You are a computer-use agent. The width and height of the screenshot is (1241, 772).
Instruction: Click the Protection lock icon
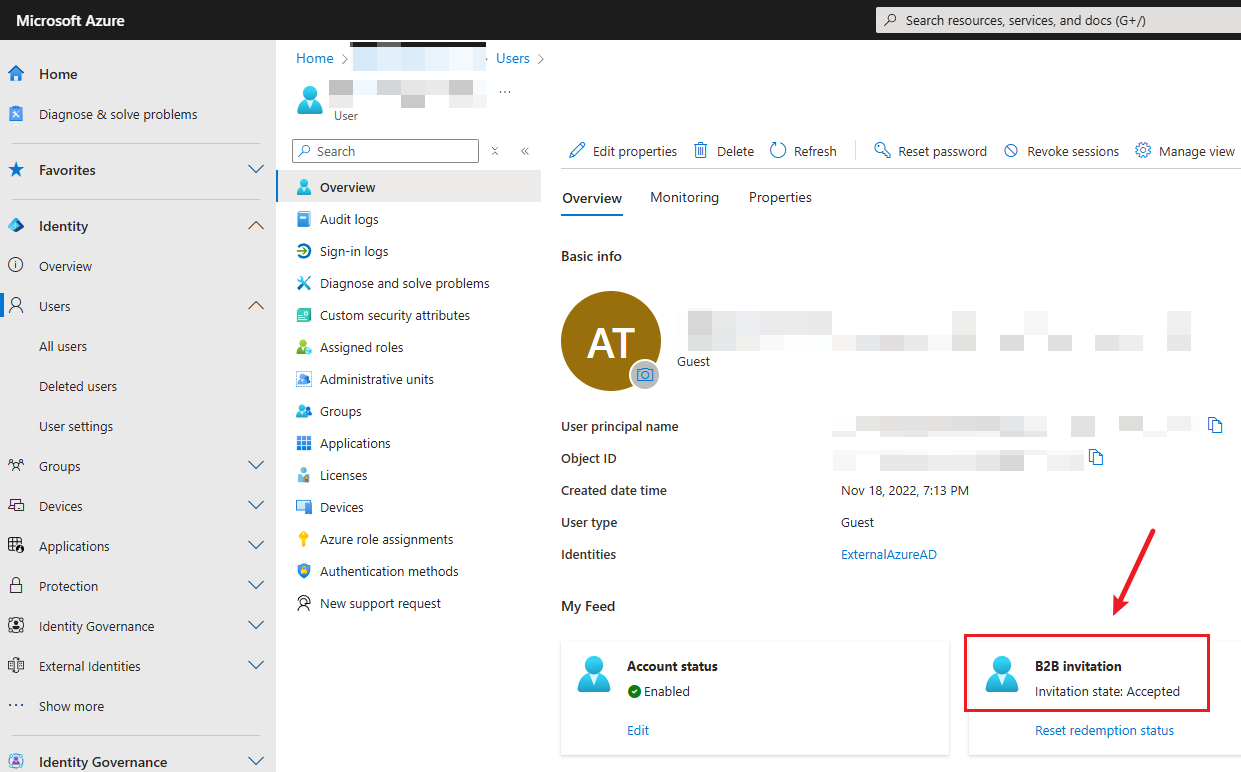(16, 586)
